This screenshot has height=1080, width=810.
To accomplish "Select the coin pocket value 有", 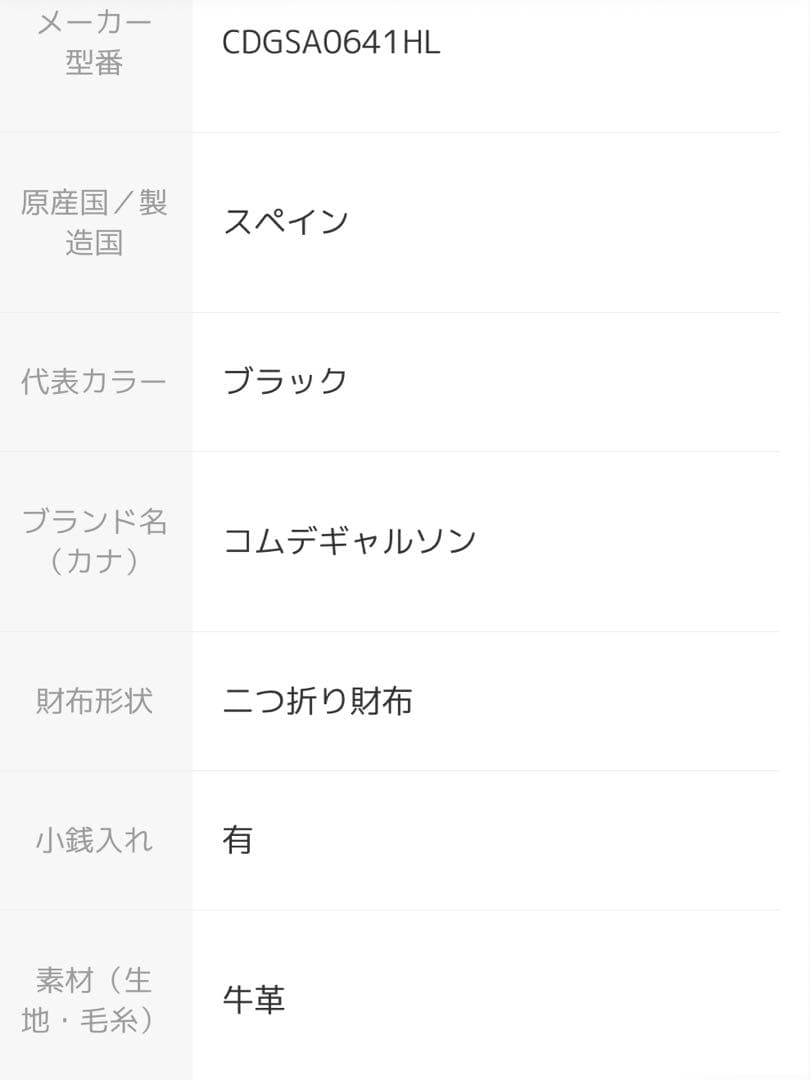I will click(x=238, y=840).
